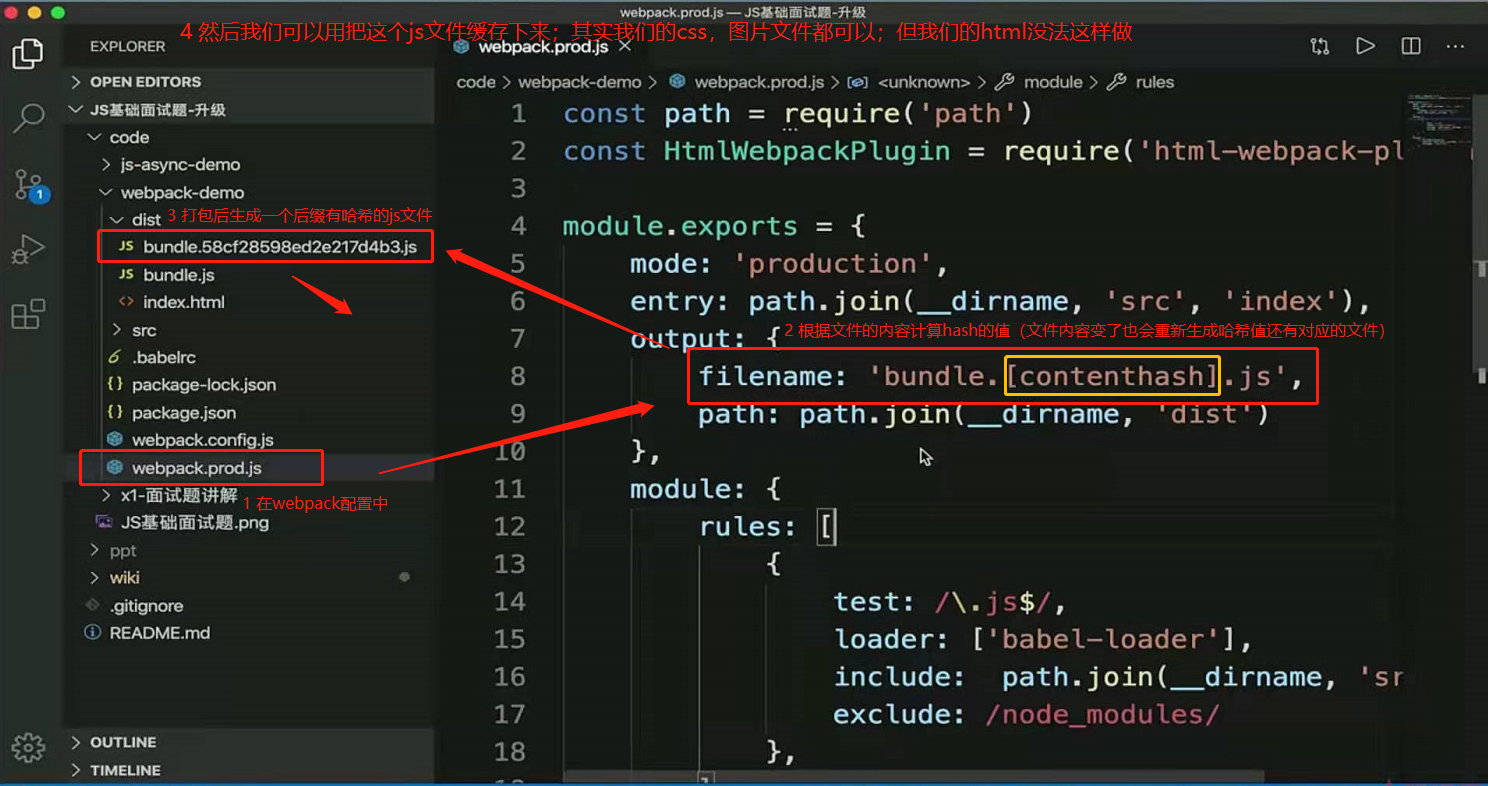Open the Manage gear icon

coord(28,747)
